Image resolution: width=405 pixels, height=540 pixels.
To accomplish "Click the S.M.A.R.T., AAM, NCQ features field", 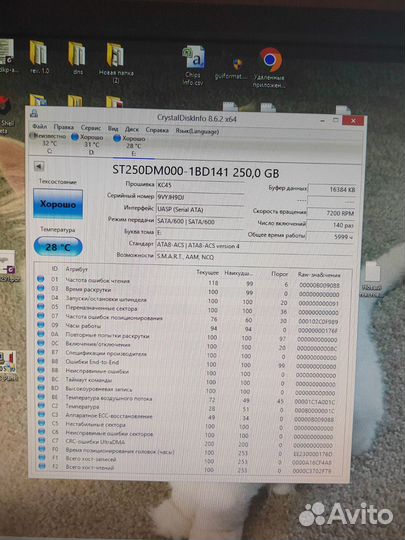I will (254, 257).
